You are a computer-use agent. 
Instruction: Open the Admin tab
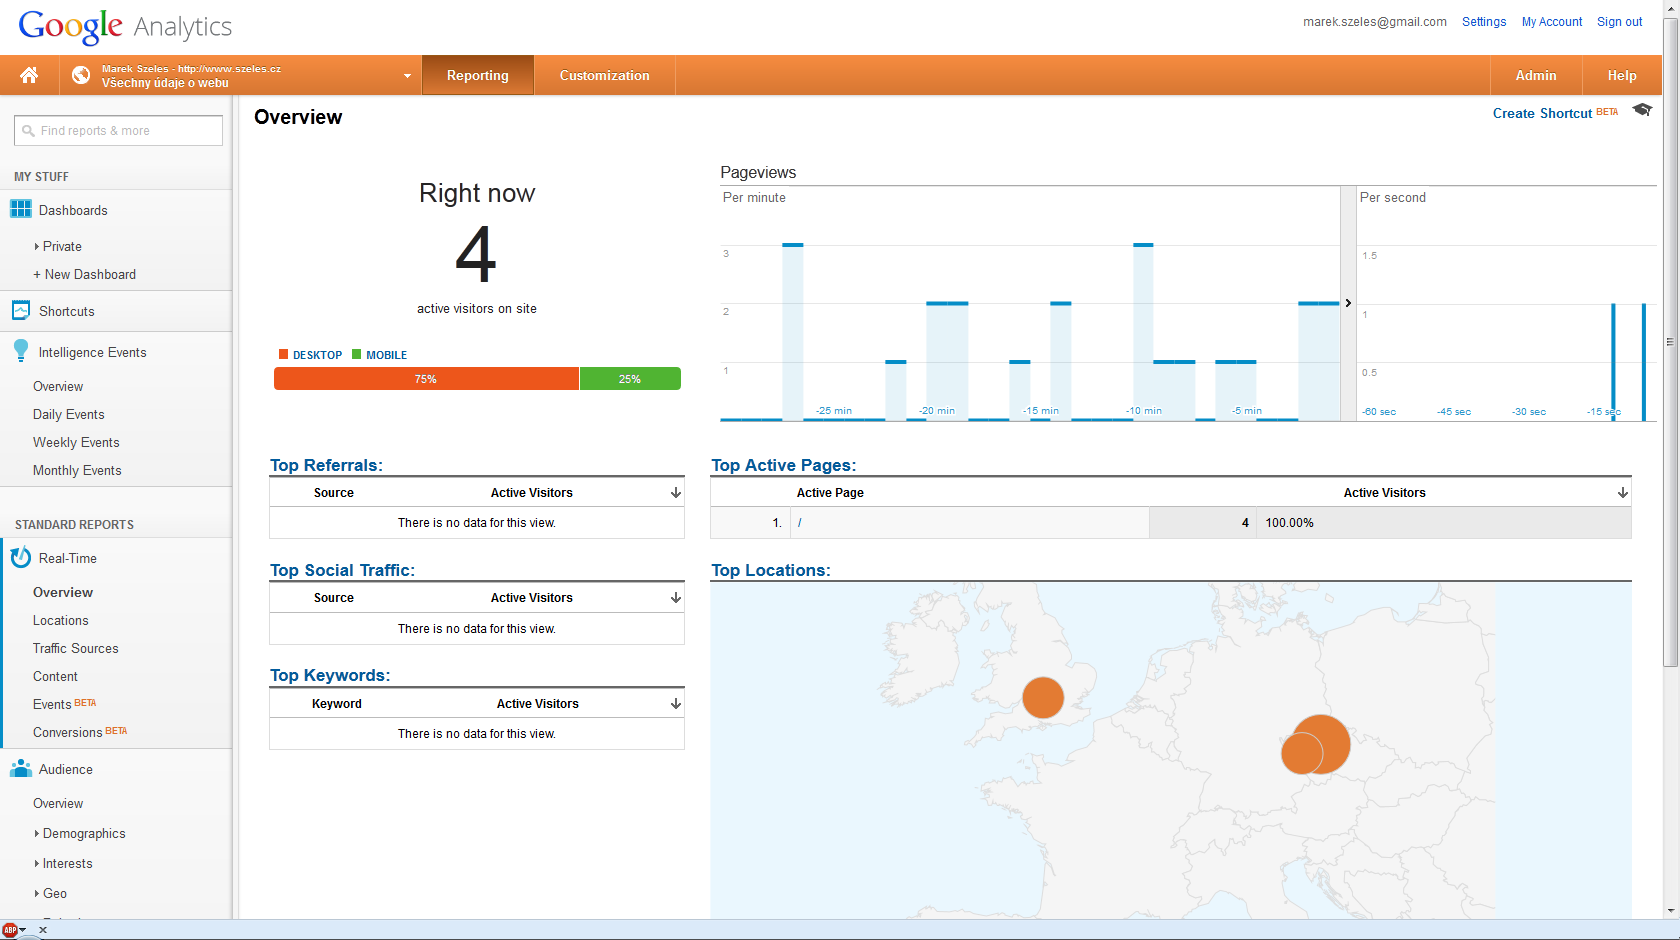1535,75
